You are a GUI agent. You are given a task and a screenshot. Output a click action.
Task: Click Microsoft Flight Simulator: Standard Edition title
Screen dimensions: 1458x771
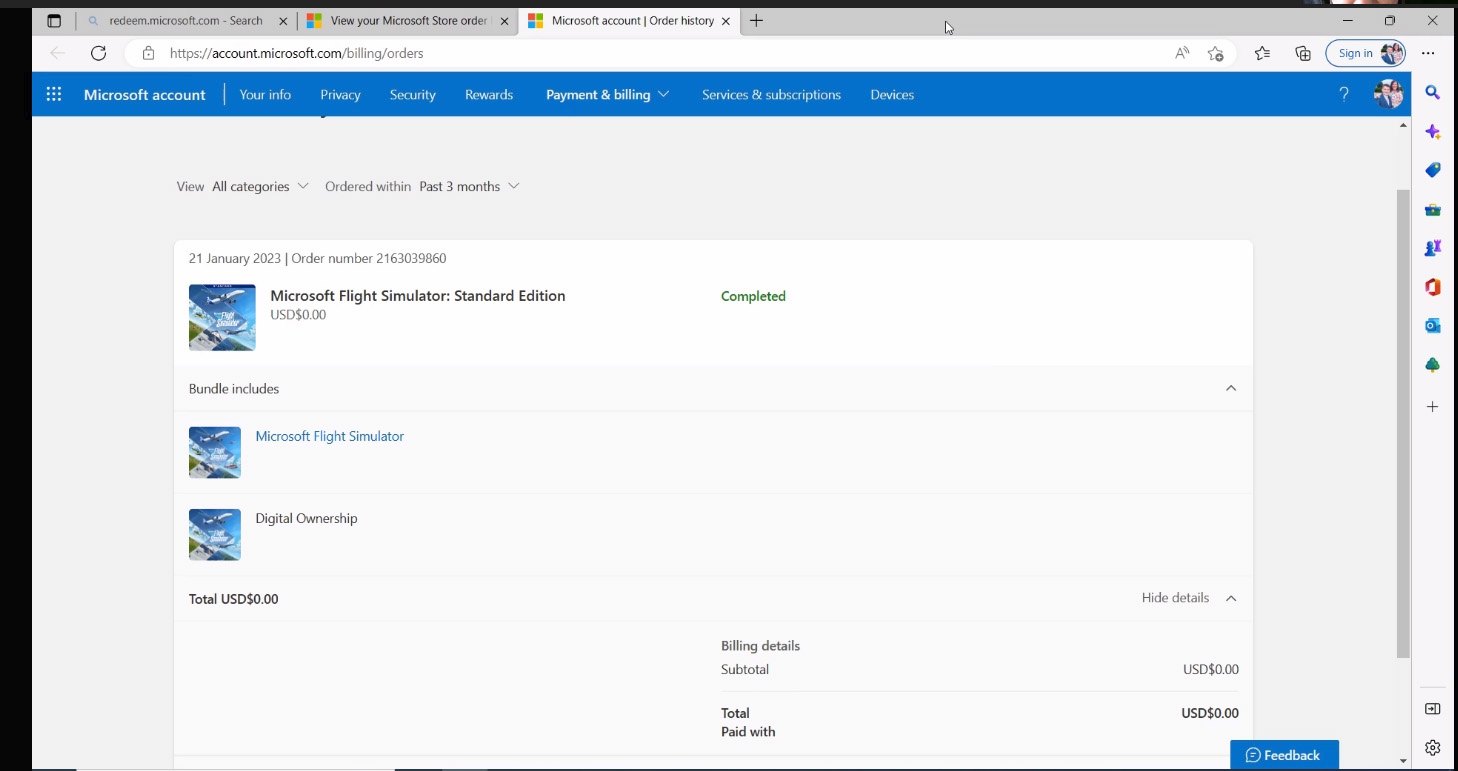point(418,296)
